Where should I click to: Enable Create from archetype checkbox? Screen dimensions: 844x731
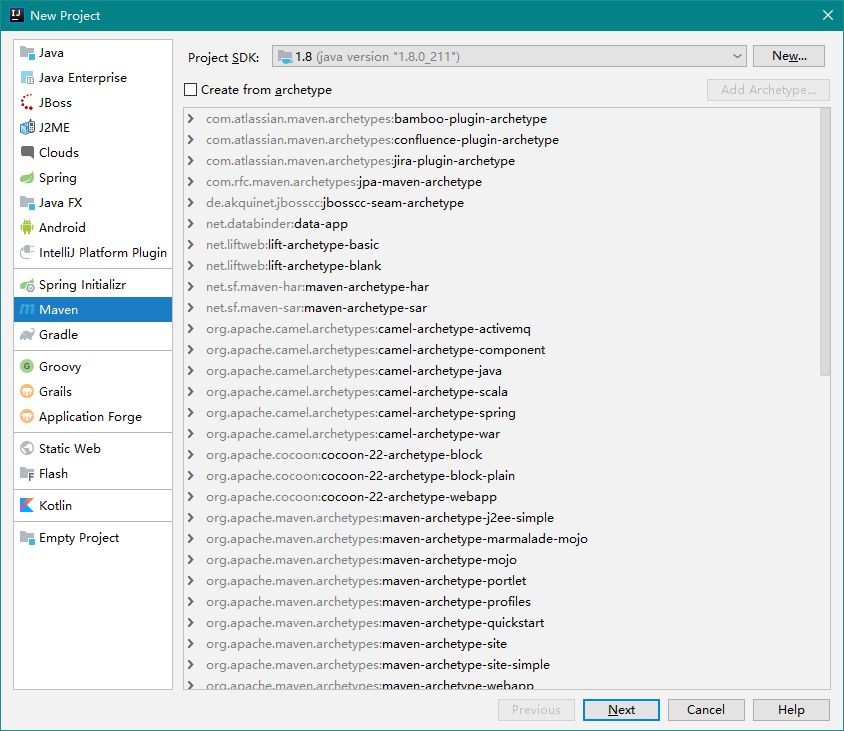pyautogui.click(x=191, y=90)
